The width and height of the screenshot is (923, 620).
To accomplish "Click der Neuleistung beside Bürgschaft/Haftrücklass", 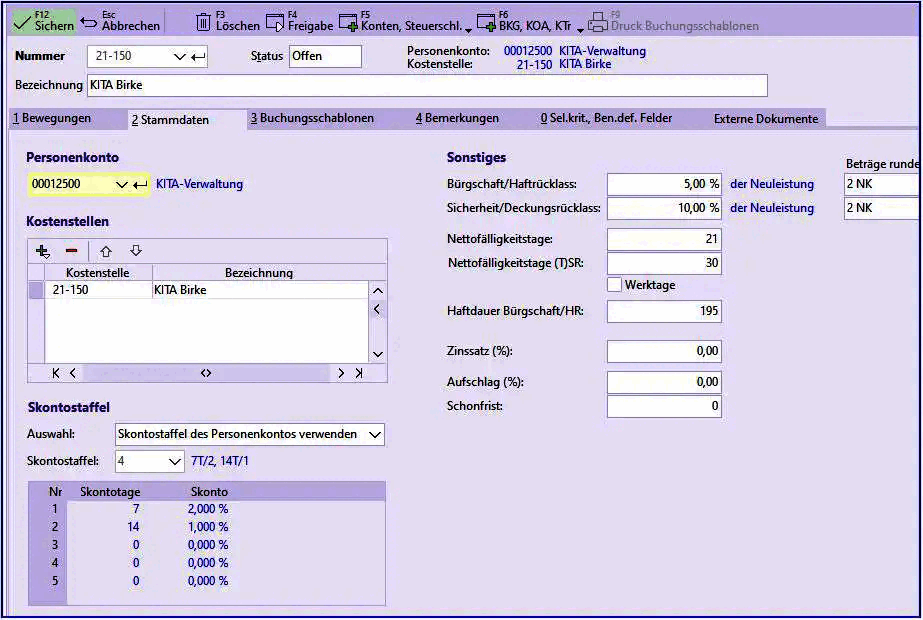I will 772,184.
